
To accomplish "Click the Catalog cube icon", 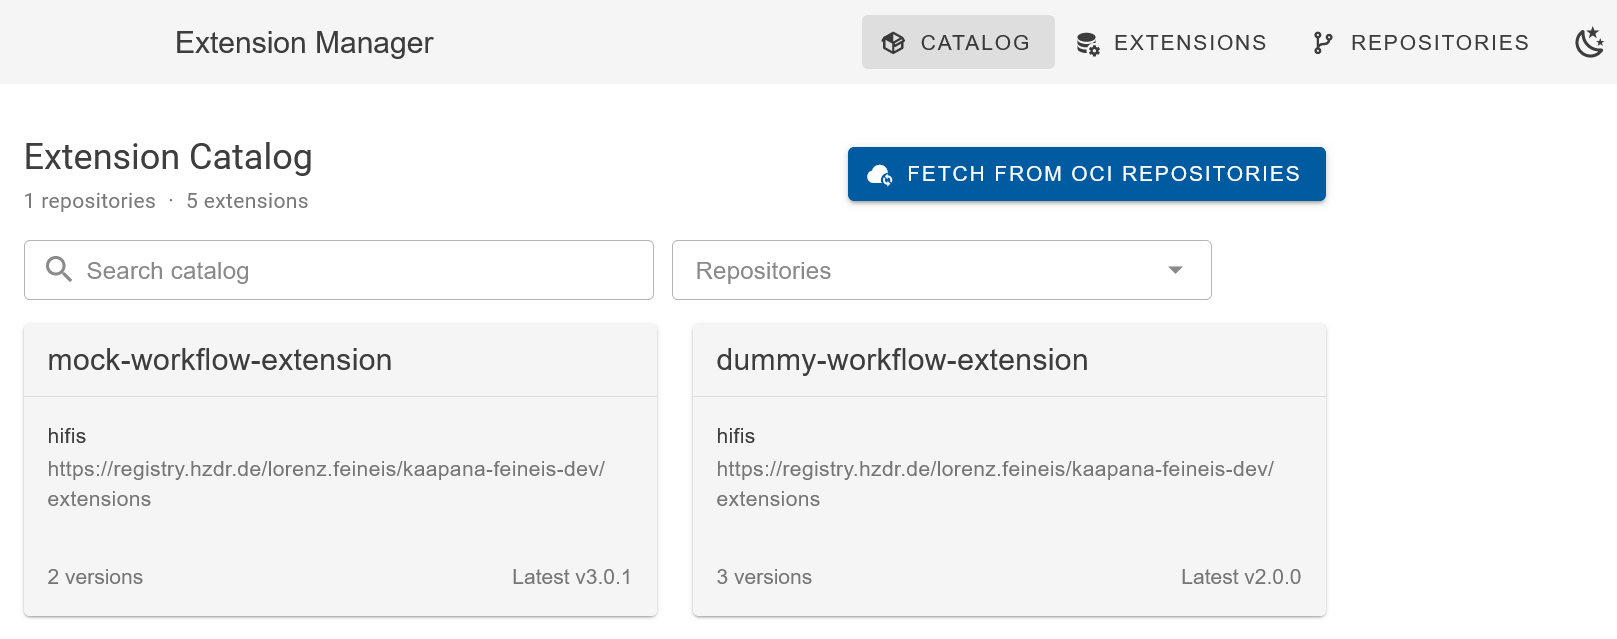I will (893, 43).
